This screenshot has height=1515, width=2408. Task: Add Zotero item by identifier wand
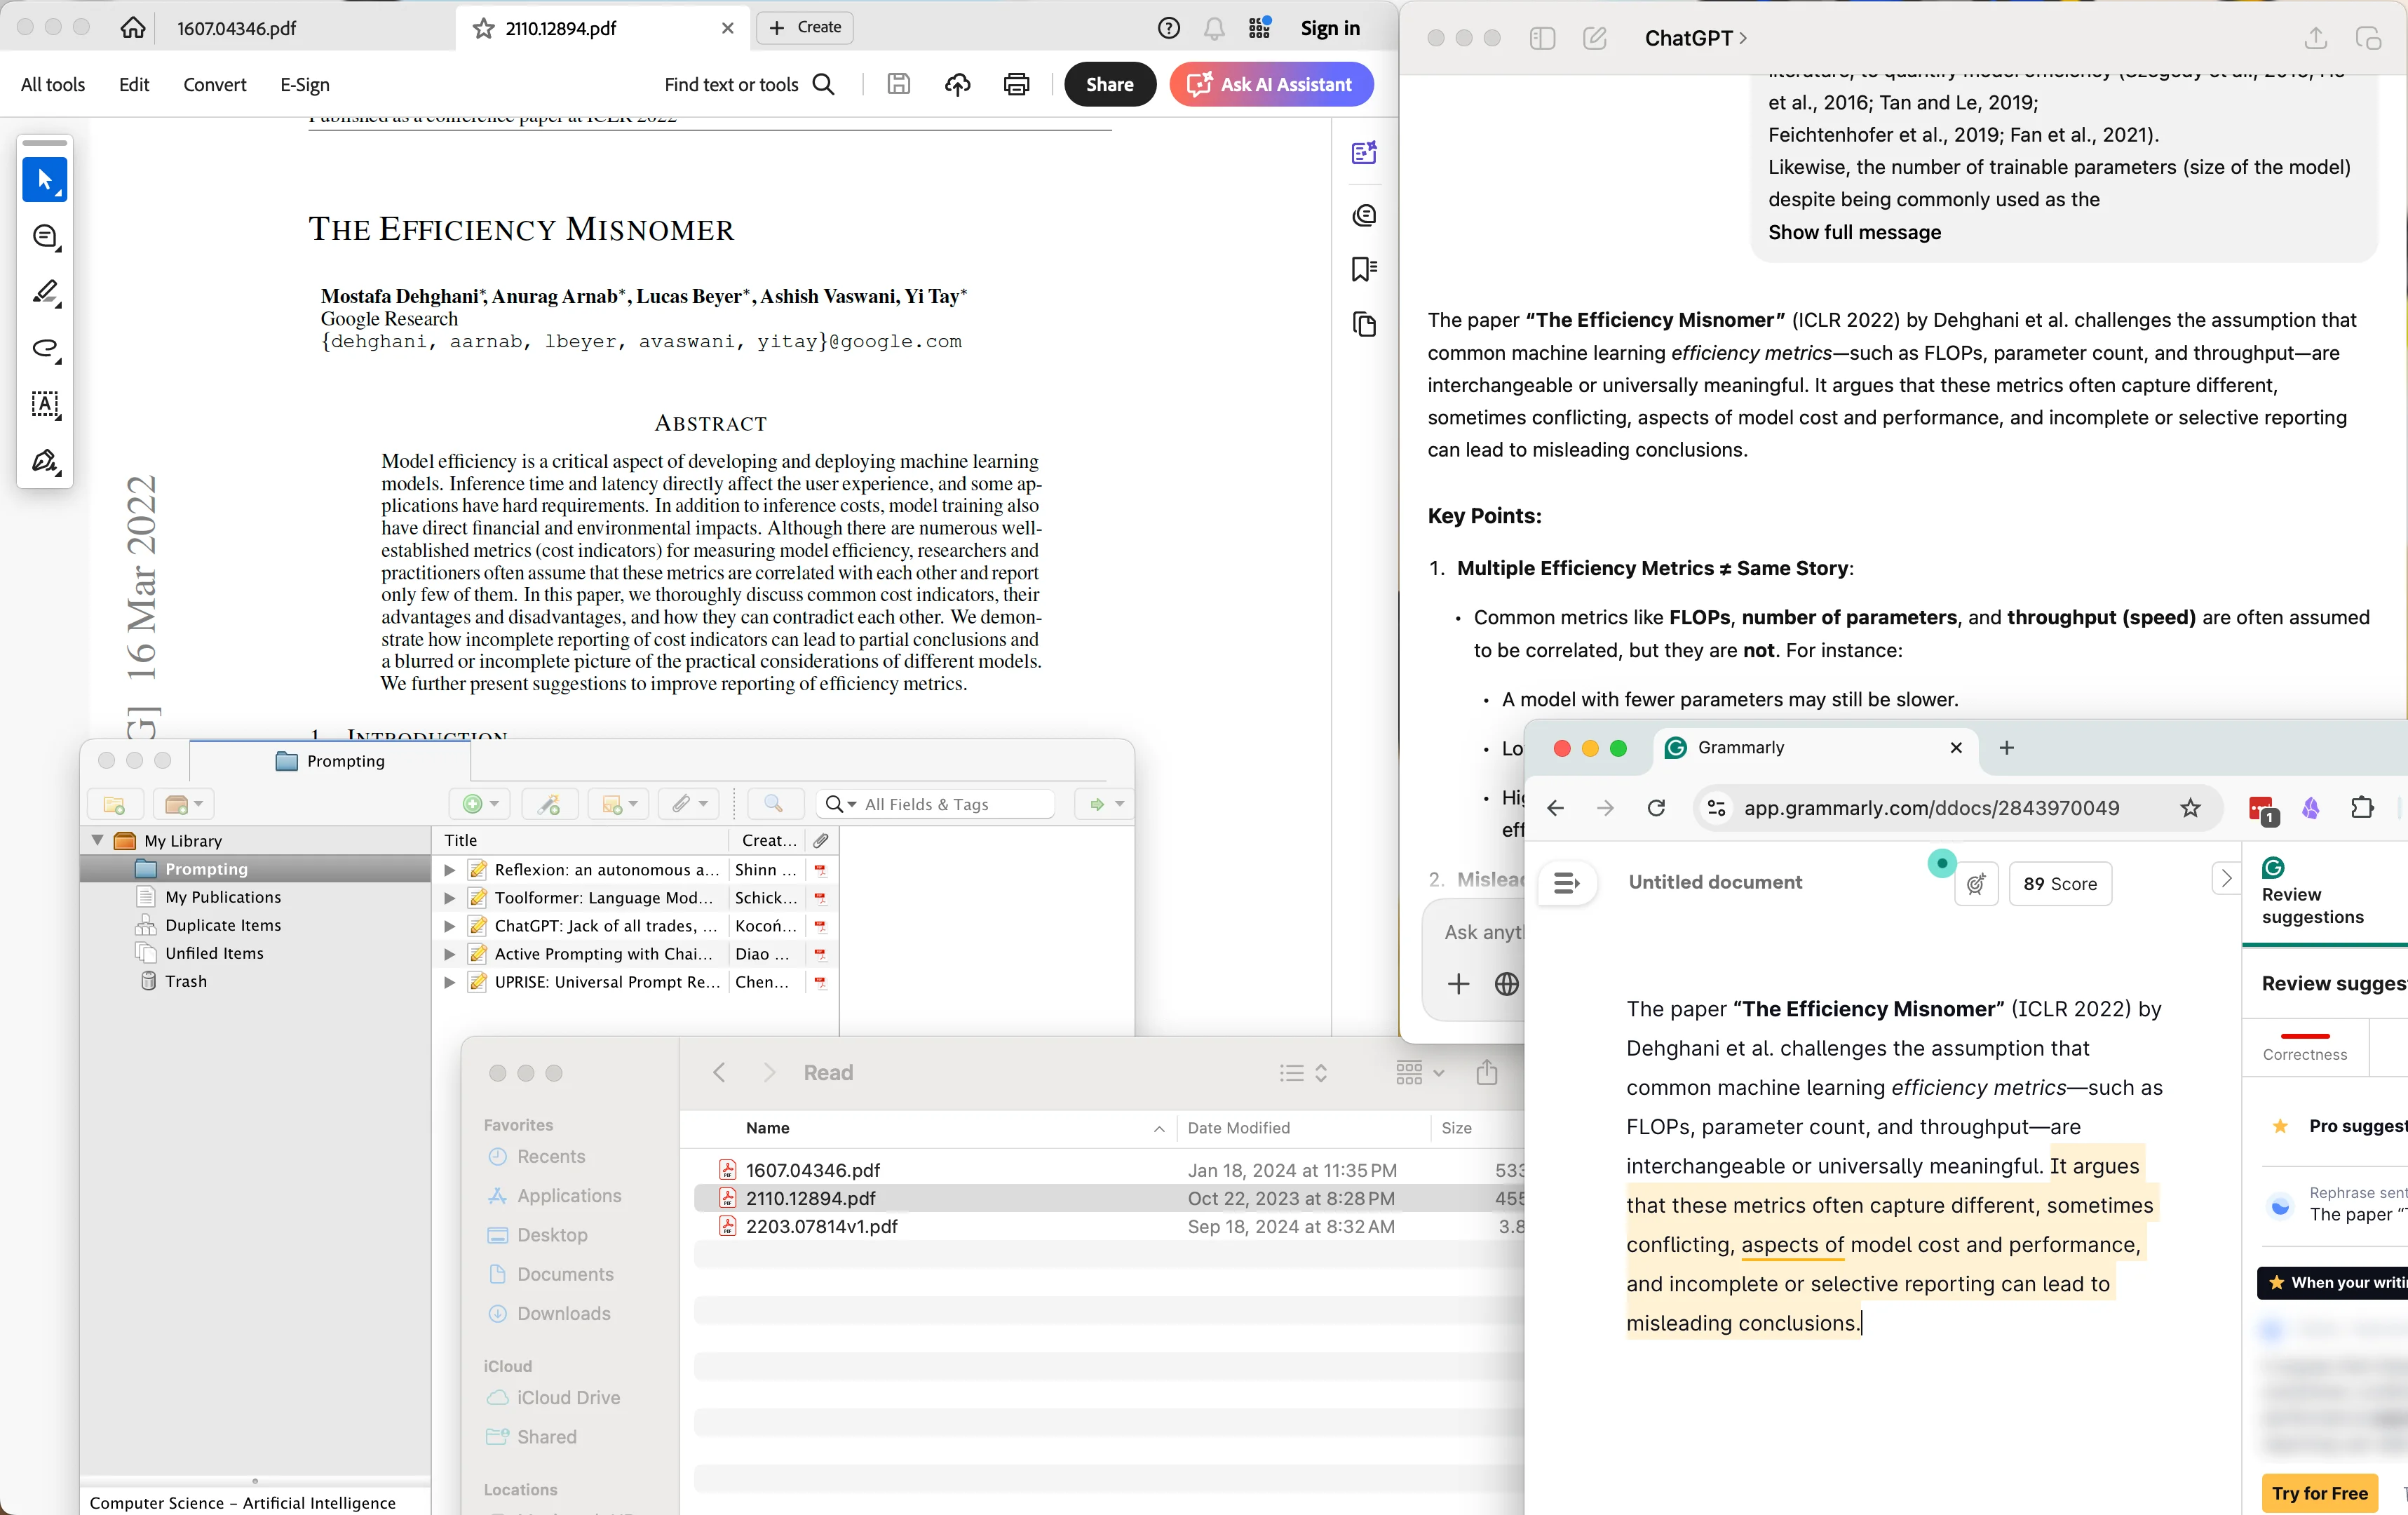tap(549, 804)
